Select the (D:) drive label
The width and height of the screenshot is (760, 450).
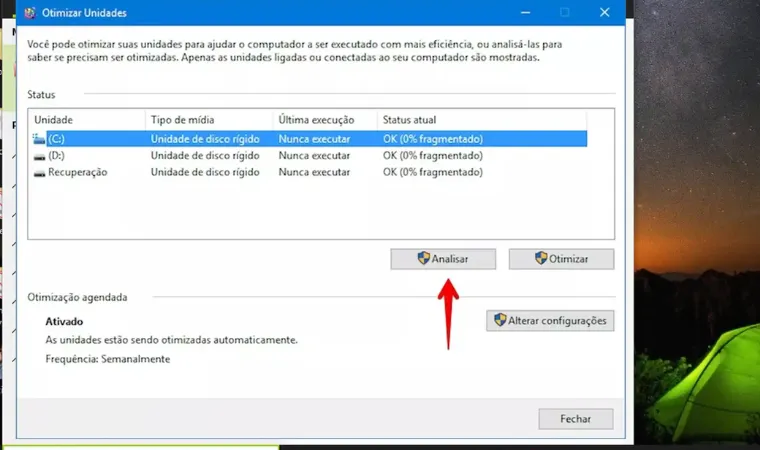coord(56,156)
